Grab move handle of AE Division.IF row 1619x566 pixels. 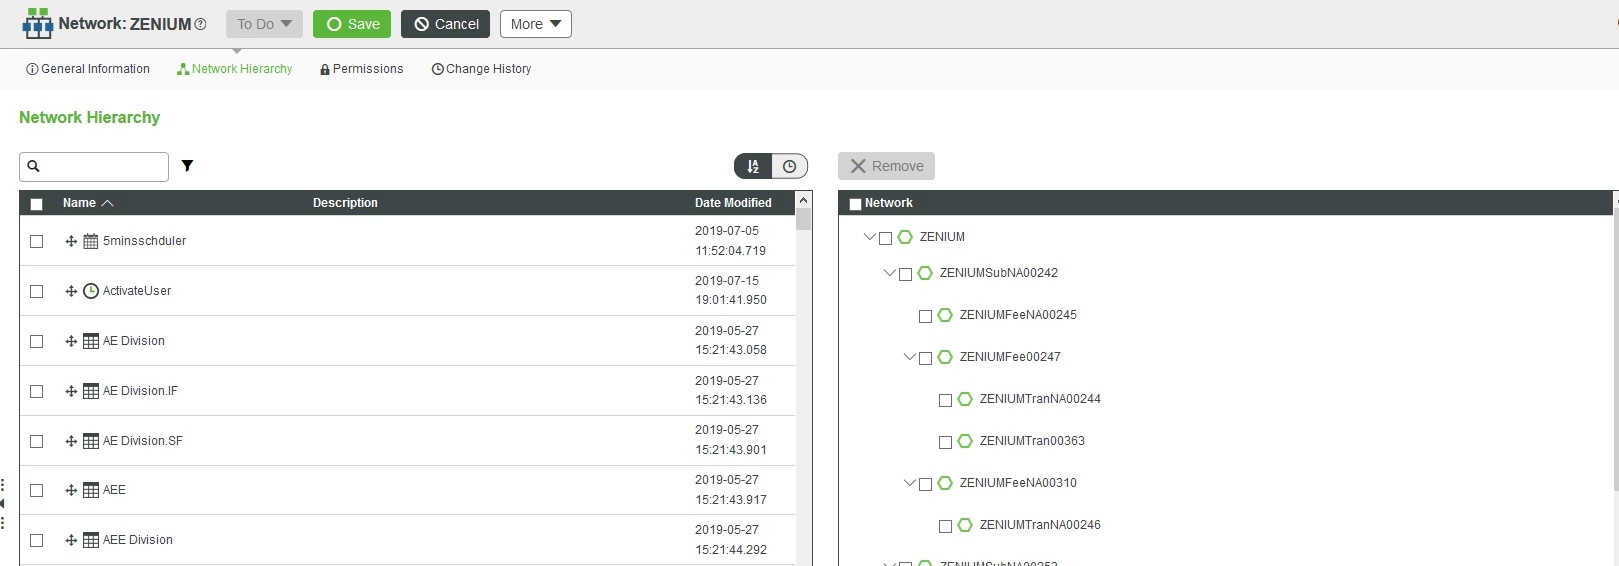71,391
